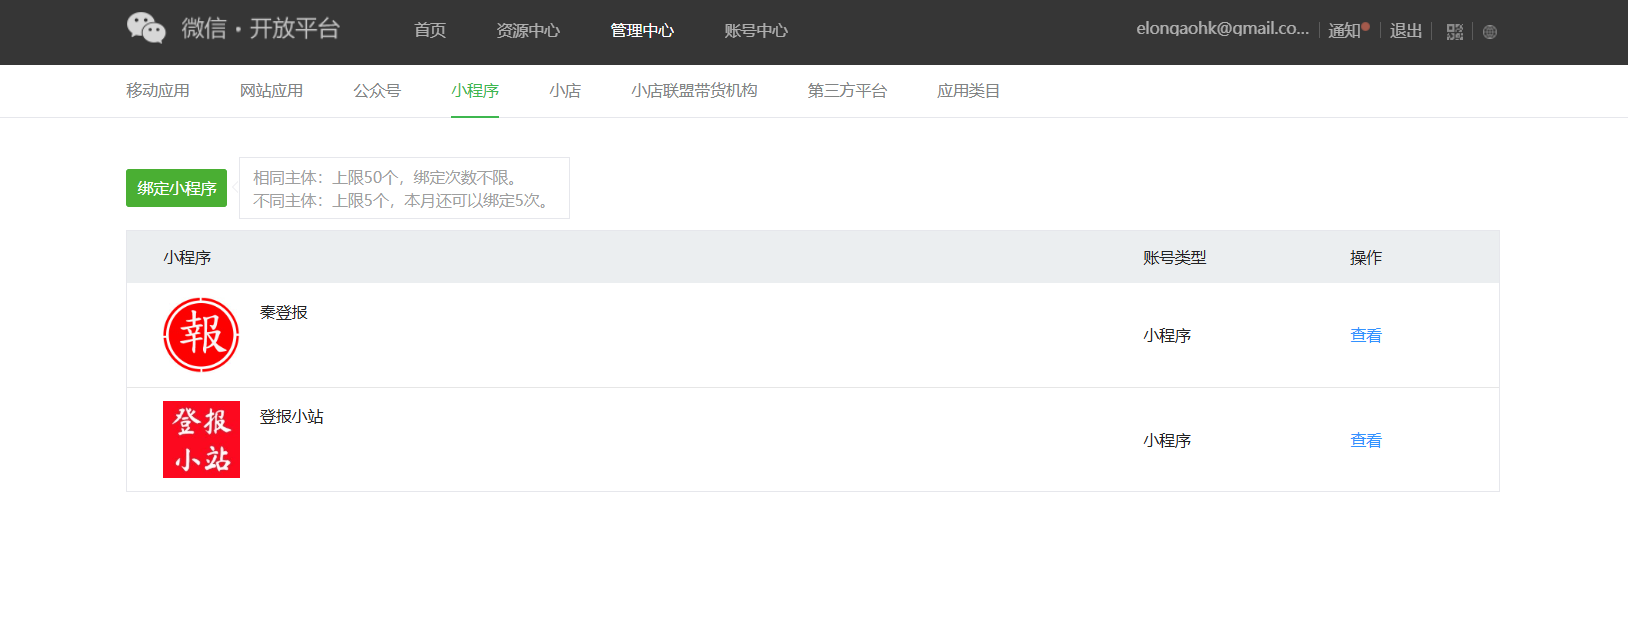1628x639 pixels.
Task: Click the 登报小站 mini program name
Action: coord(292,417)
